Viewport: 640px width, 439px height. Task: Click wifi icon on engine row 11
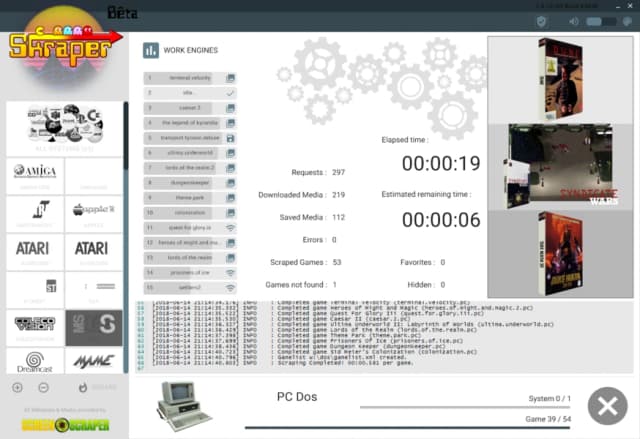click(x=230, y=228)
